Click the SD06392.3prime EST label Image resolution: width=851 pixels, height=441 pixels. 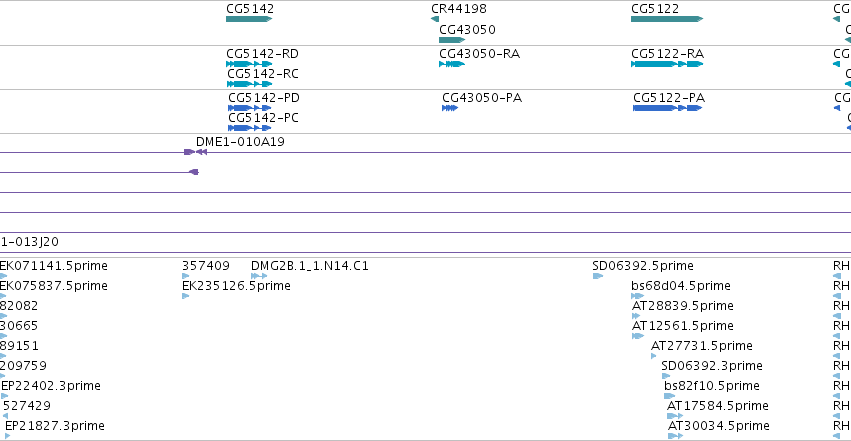(x=712, y=366)
